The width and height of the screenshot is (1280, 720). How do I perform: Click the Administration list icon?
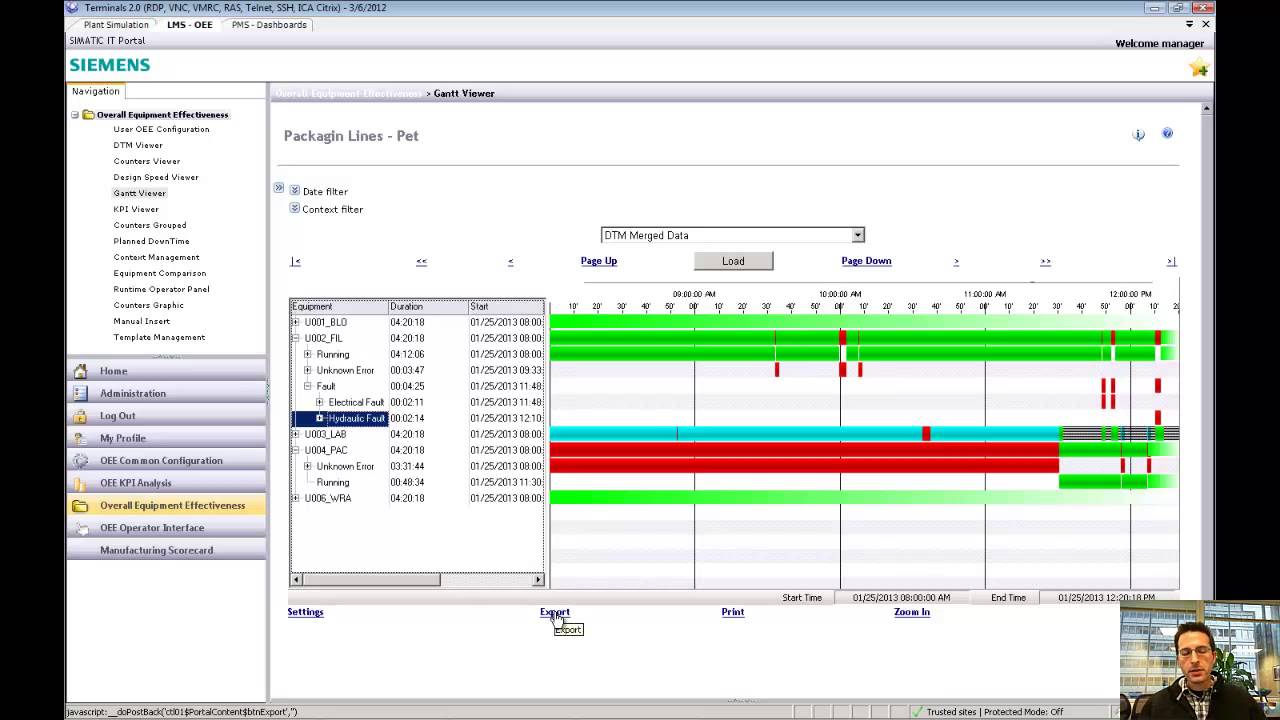point(80,393)
